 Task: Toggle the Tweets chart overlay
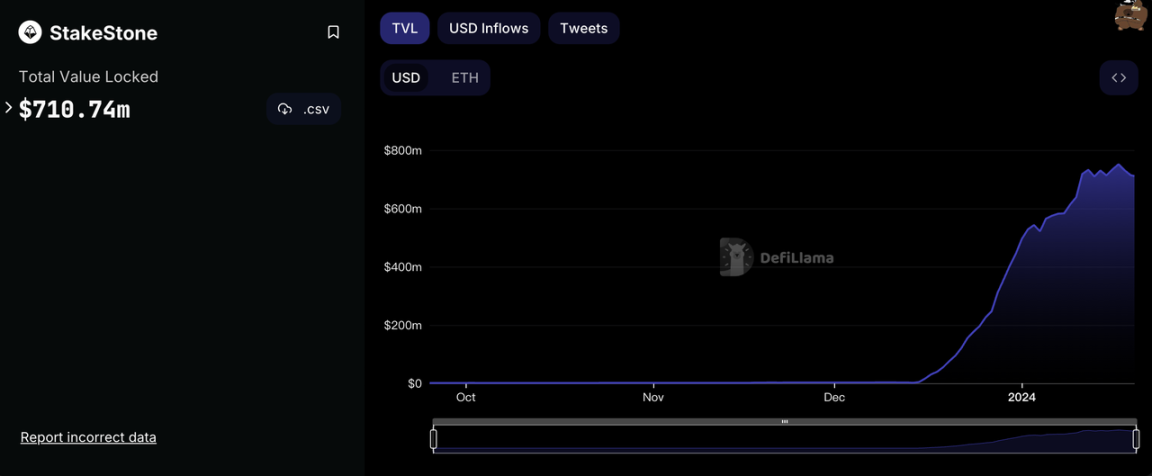(583, 28)
